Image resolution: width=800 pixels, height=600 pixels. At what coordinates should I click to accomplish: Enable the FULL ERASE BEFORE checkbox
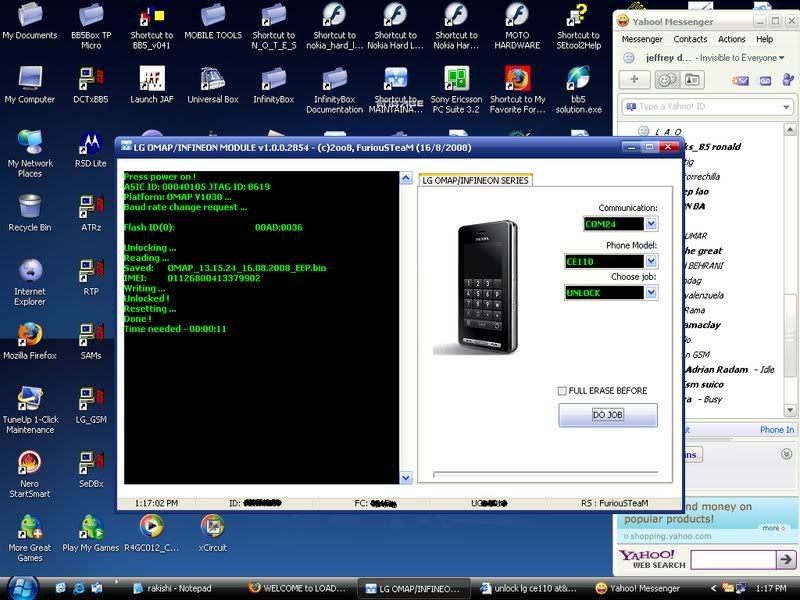click(562, 391)
